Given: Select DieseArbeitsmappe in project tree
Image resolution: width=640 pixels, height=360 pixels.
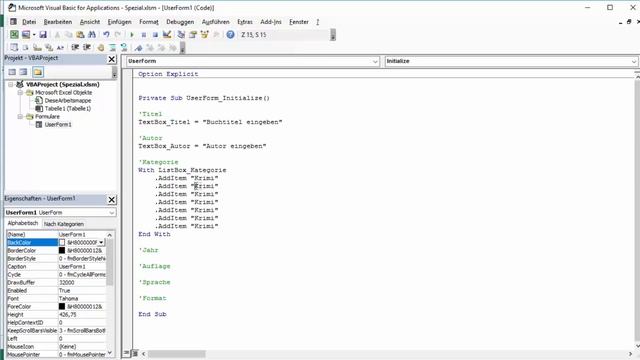Looking at the screenshot, I should tap(68, 100).
